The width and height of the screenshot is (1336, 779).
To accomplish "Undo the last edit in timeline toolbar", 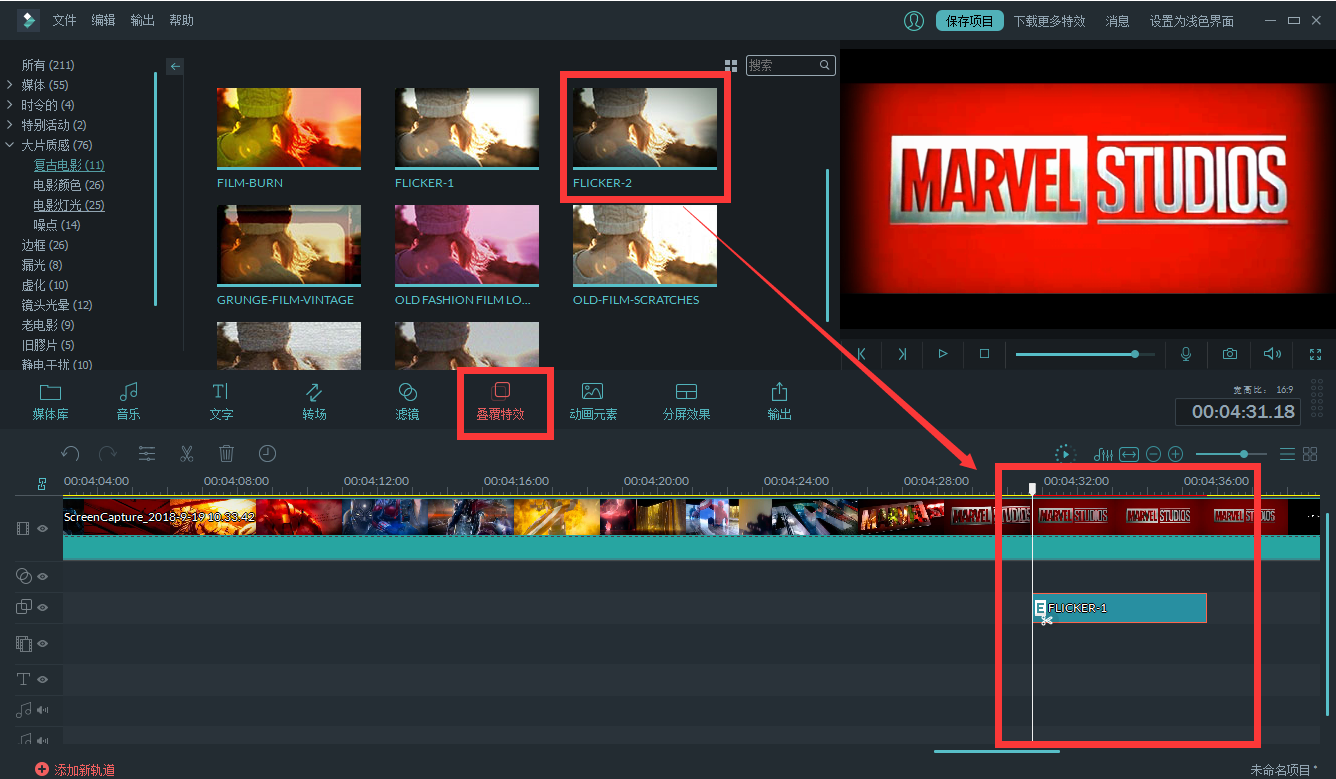I will click(70, 454).
